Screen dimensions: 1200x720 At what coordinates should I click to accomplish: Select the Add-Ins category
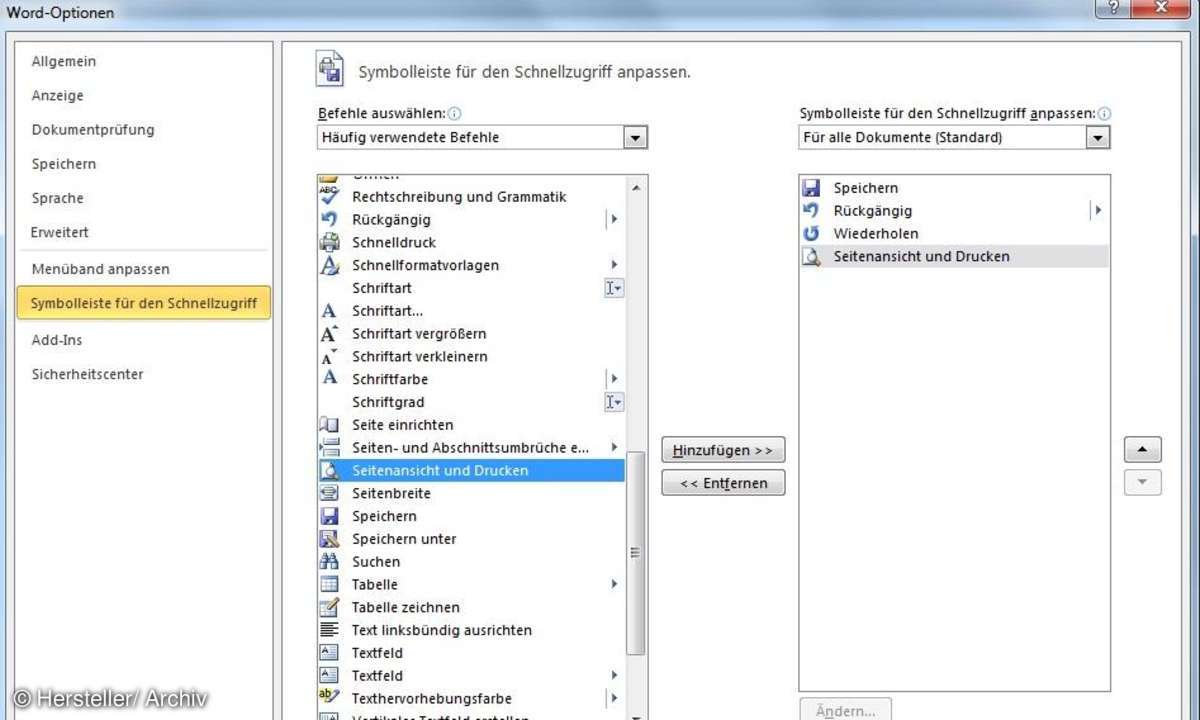(57, 340)
